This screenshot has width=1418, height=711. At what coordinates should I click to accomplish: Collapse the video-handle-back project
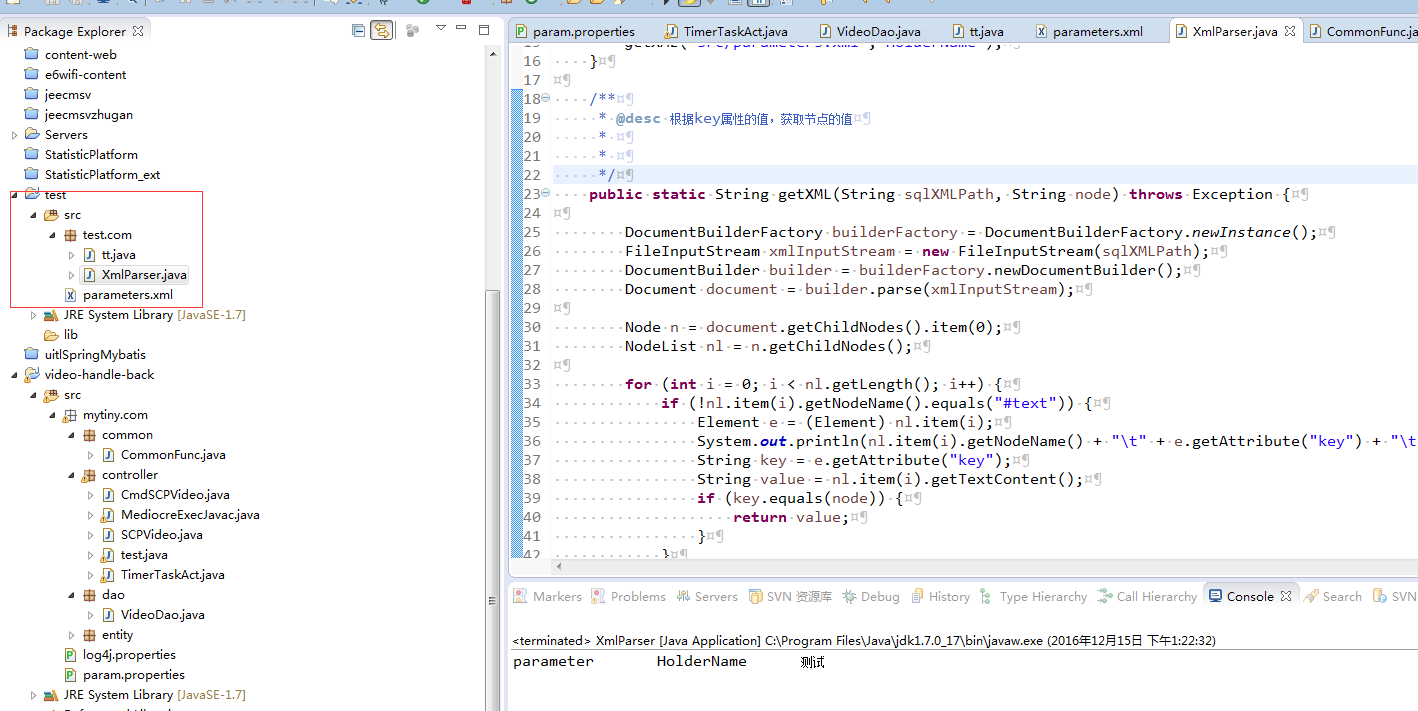(x=14, y=375)
